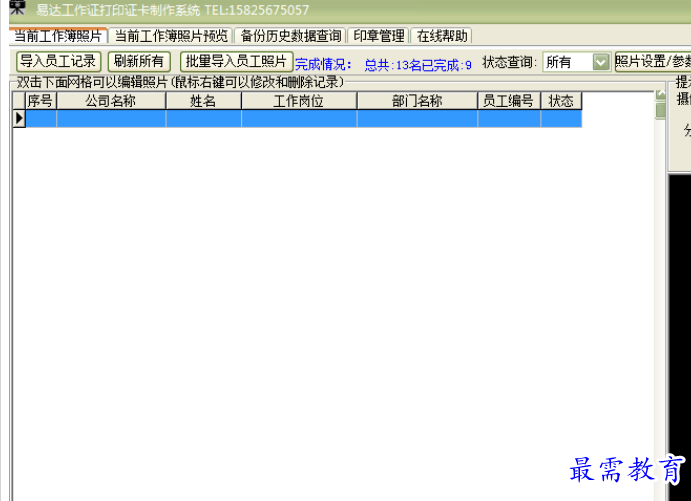691x501 pixels.
Task: Click the 状态 column header
Action: click(x=561, y=101)
